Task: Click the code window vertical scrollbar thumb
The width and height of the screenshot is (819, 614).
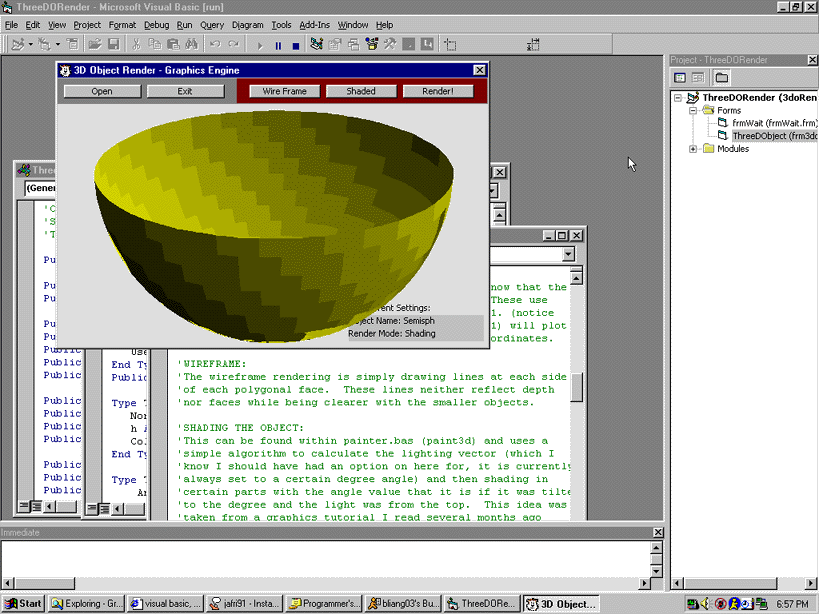Action: coord(576,387)
